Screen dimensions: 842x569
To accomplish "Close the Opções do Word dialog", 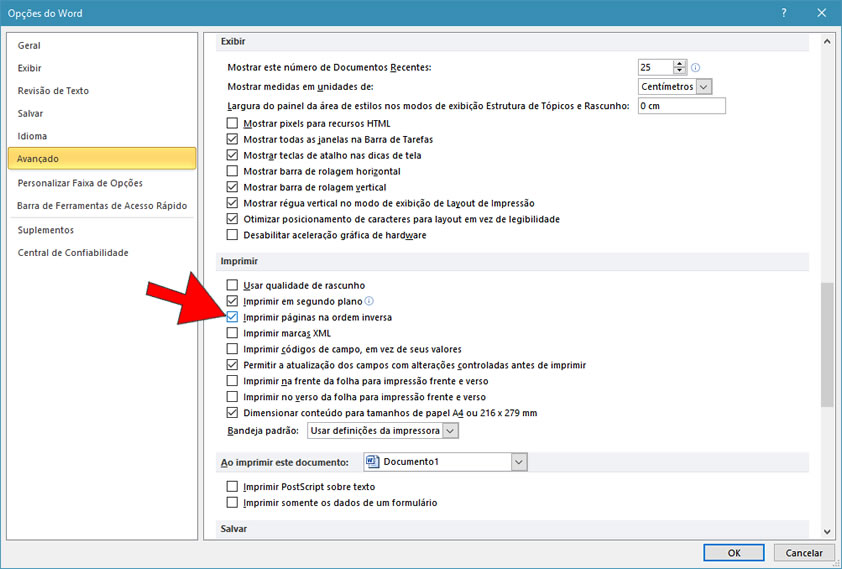I will pos(822,13).
